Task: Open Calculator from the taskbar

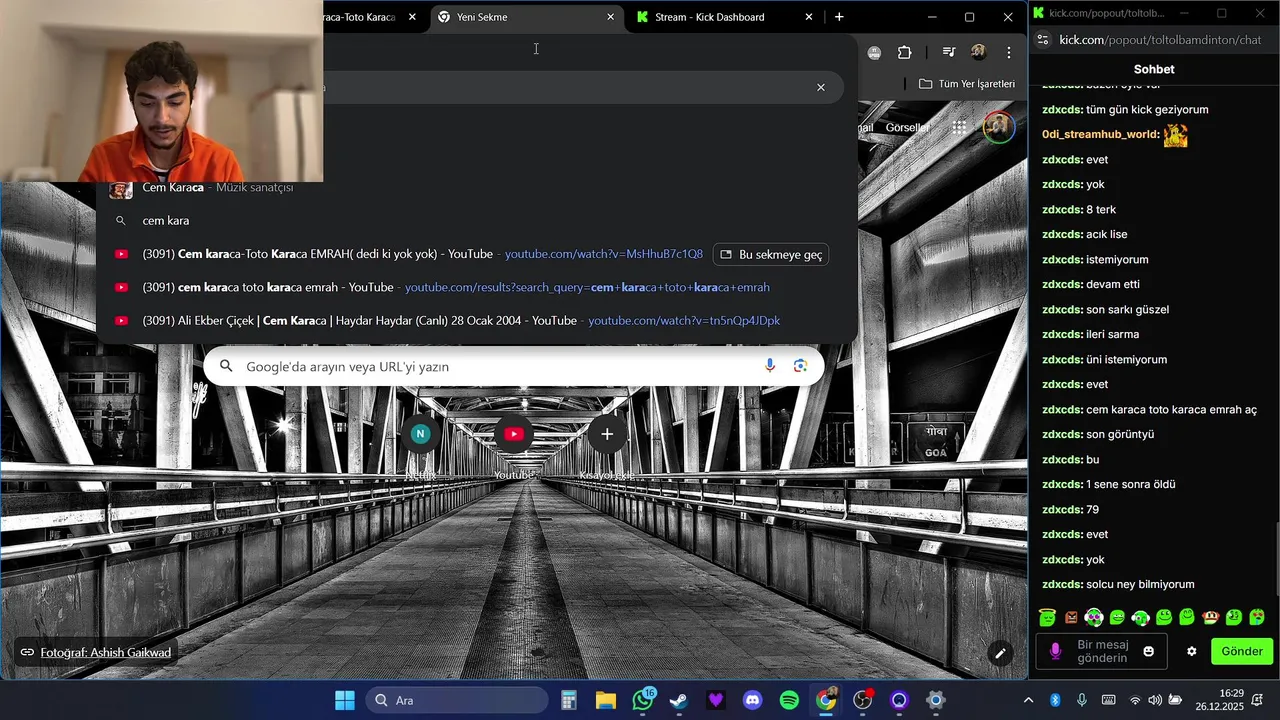Action: pyautogui.click(x=569, y=700)
